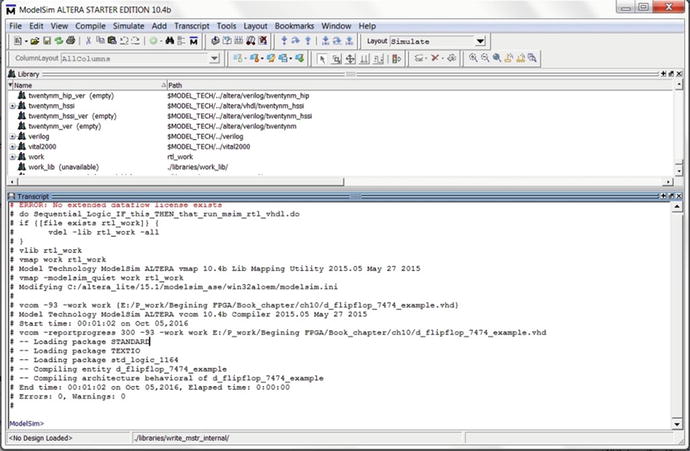The width and height of the screenshot is (690, 451).
Task: Click the Break simulation red X icon
Action: [x=263, y=41]
